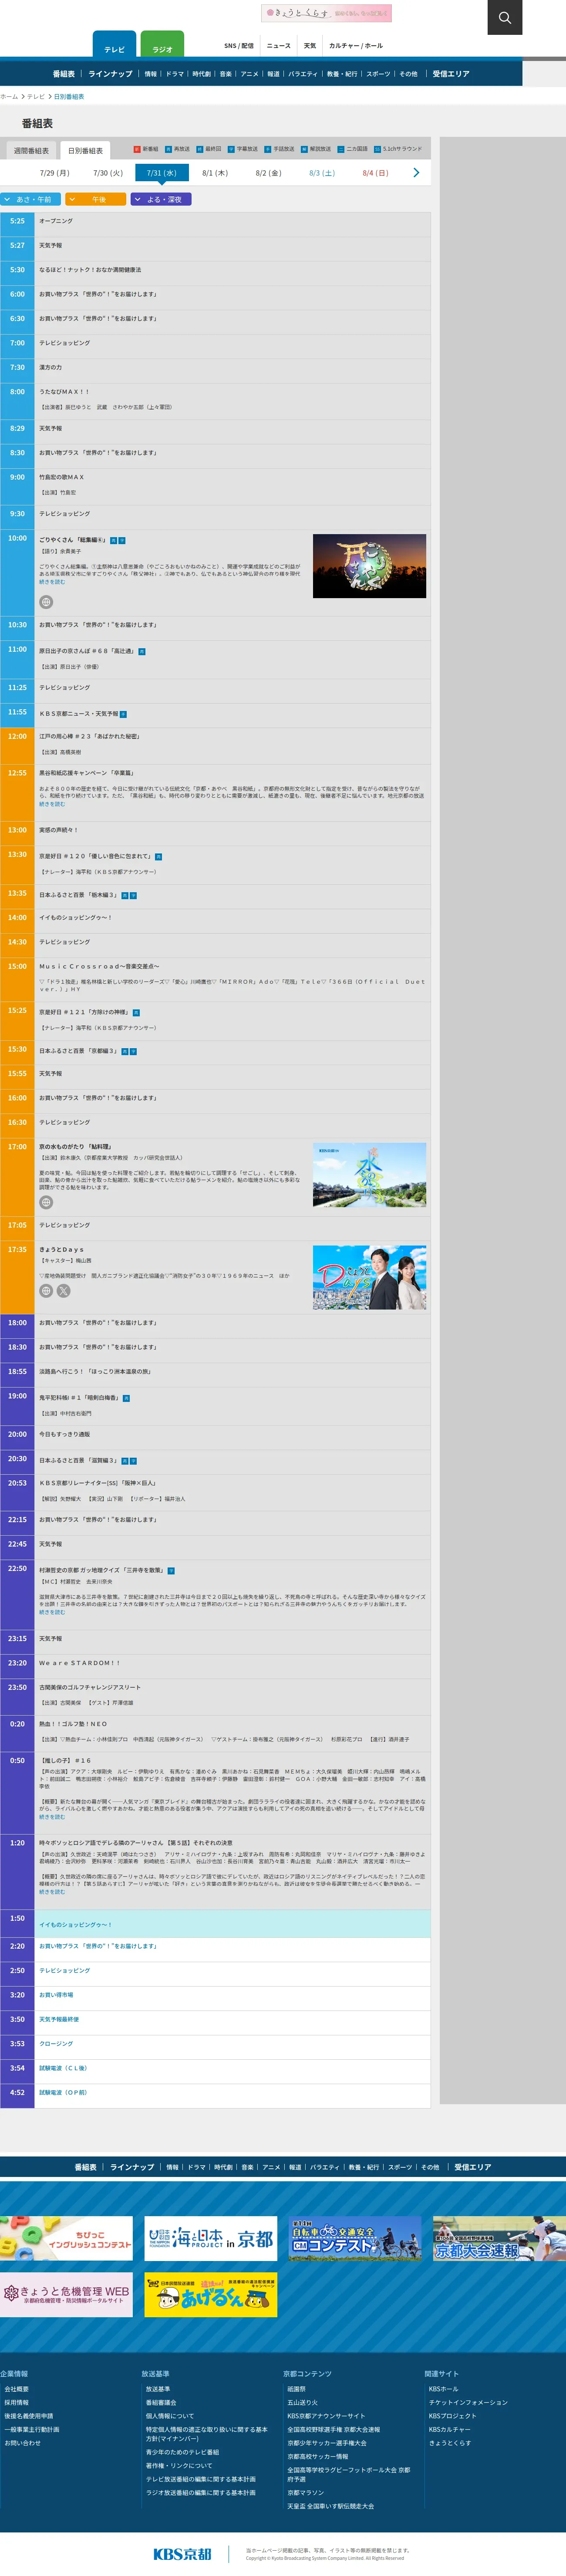The image size is (566, 2576).
Task: Expand 続きを読む under アーリャさん episode
Action: (x=52, y=1892)
